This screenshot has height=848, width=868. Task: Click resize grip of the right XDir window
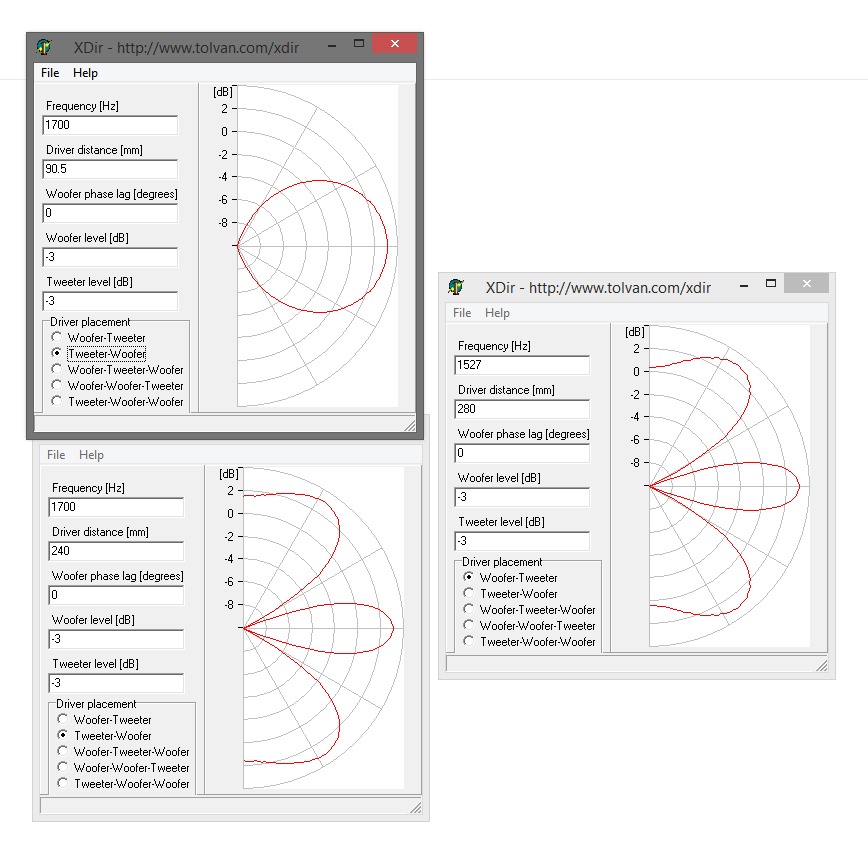coord(822,665)
